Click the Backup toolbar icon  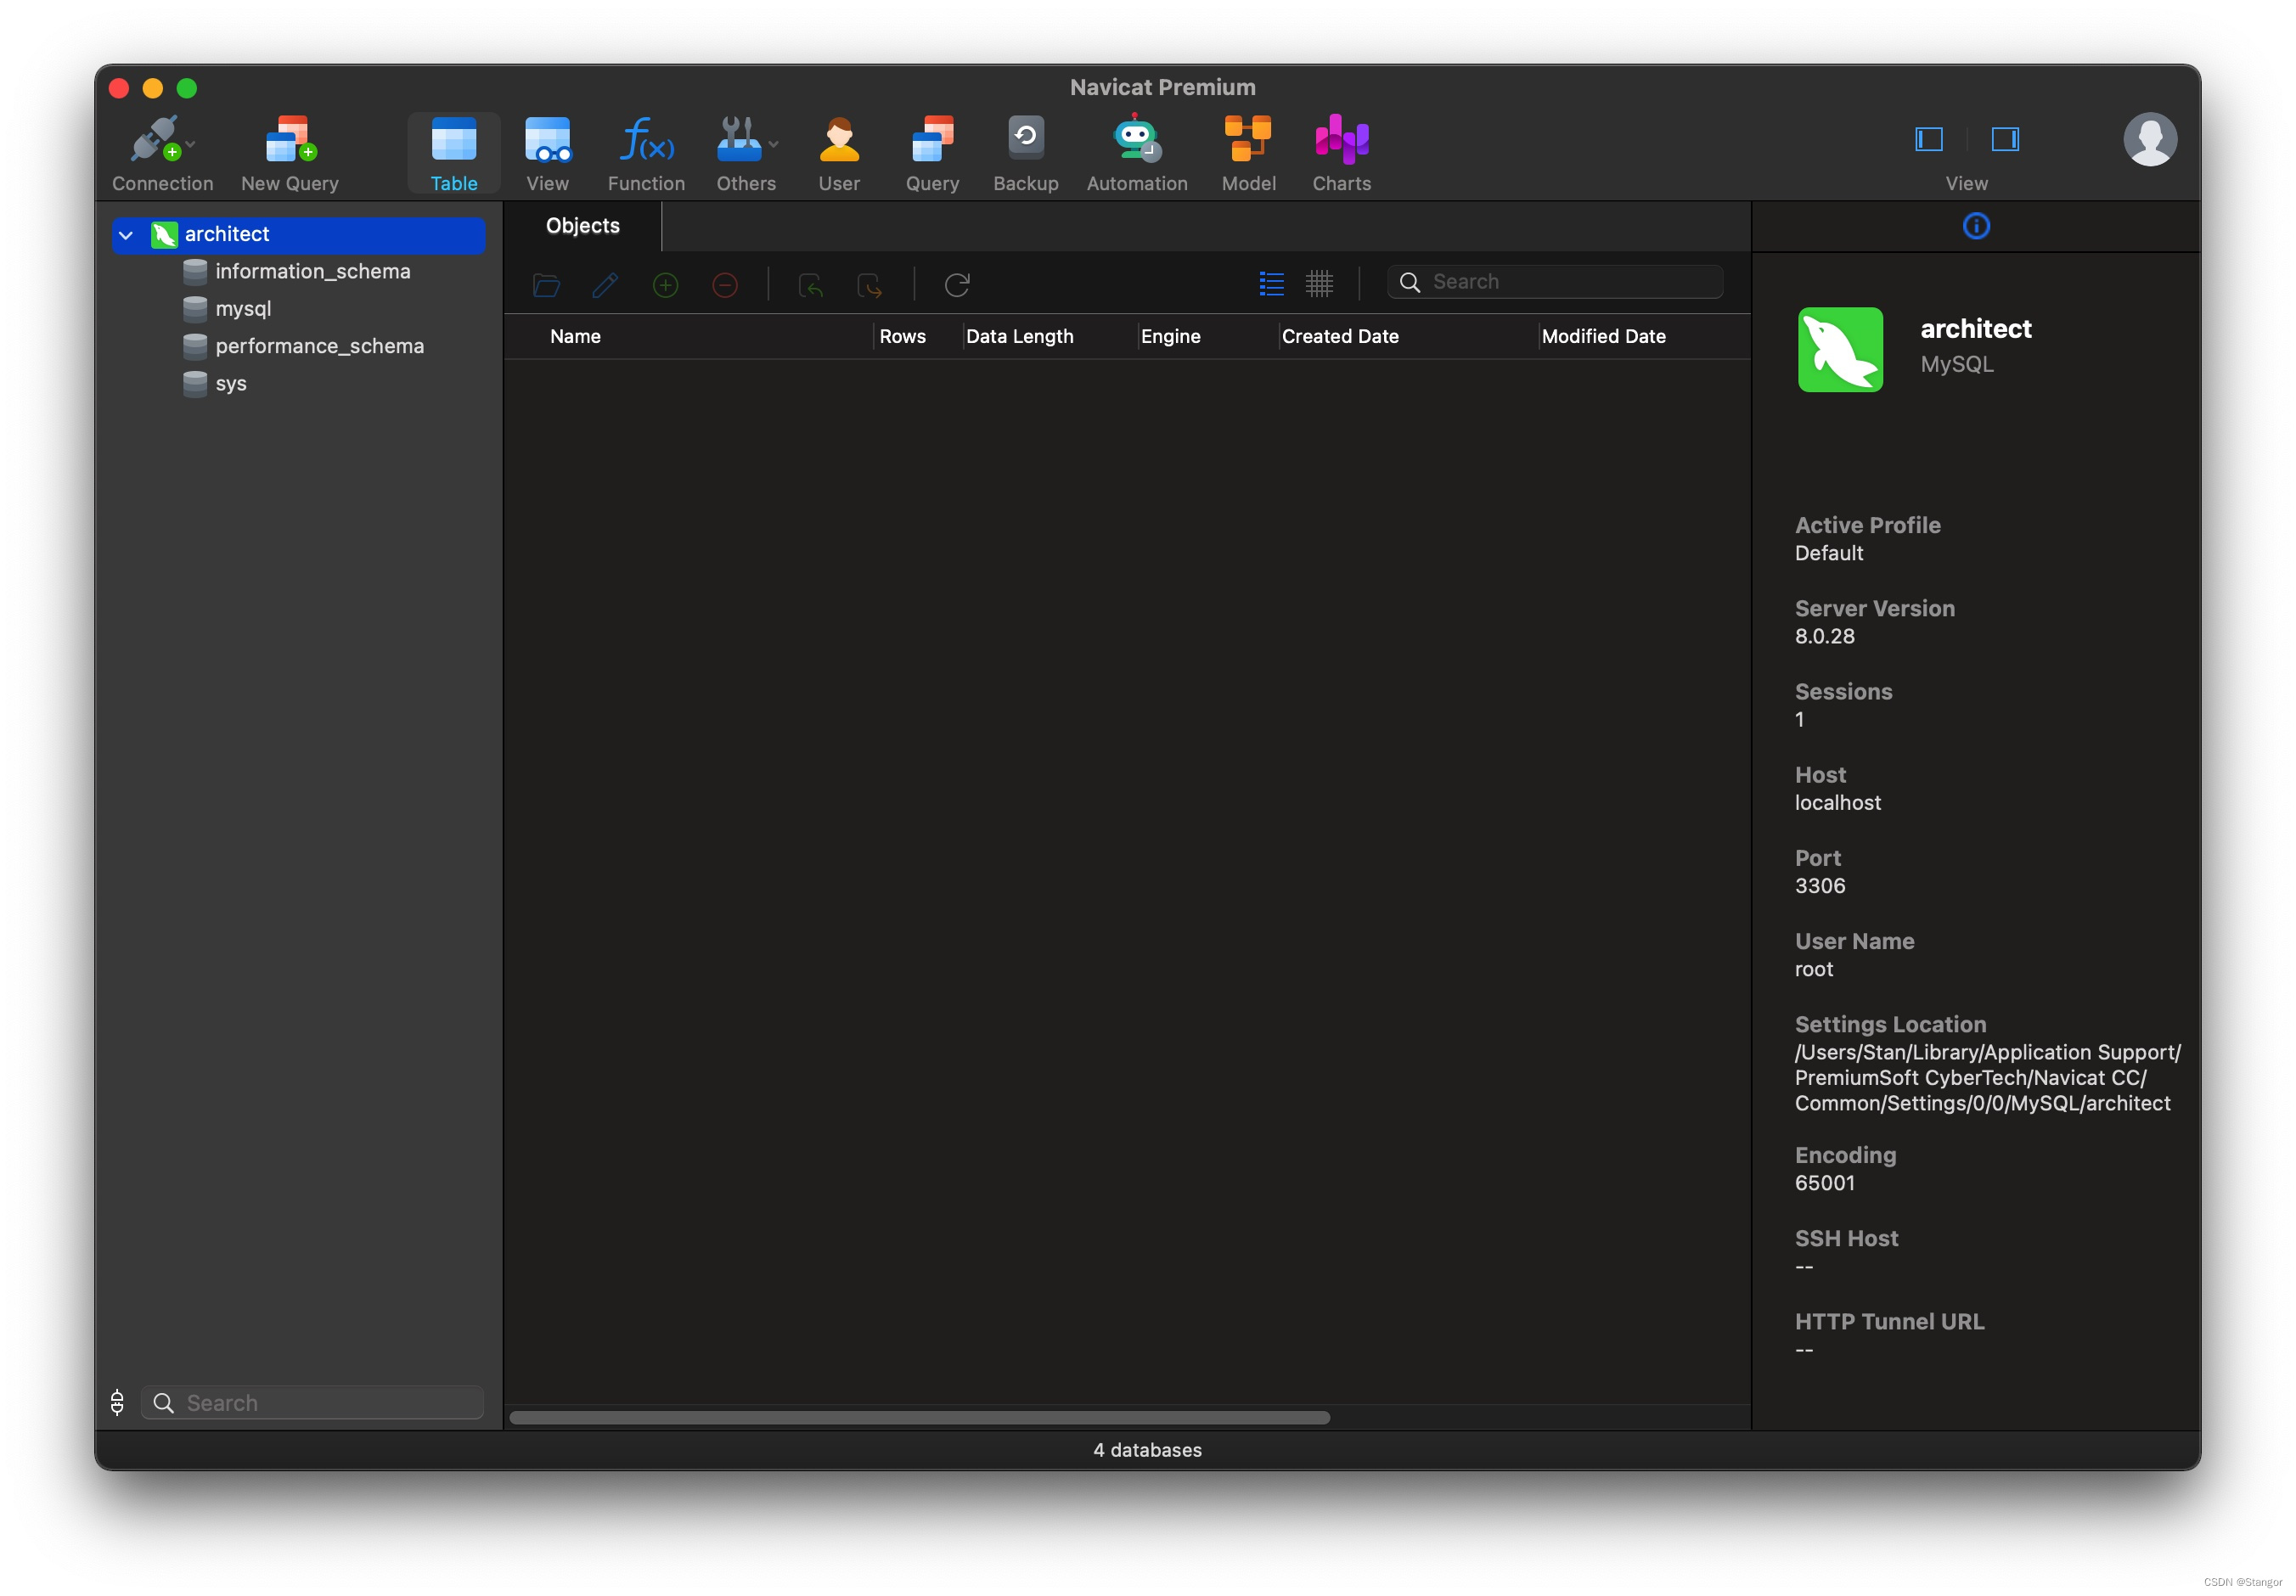(1025, 140)
